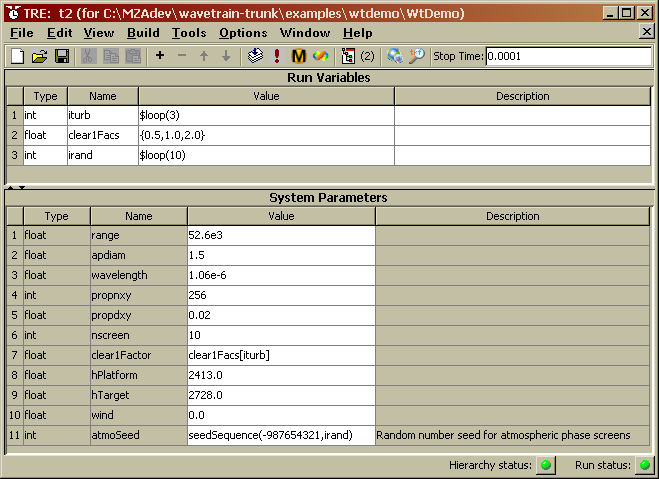Click the Run Variables Type column header
The height and width of the screenshot is (479, 659).
pyautogui.click(x=45, y=96)
